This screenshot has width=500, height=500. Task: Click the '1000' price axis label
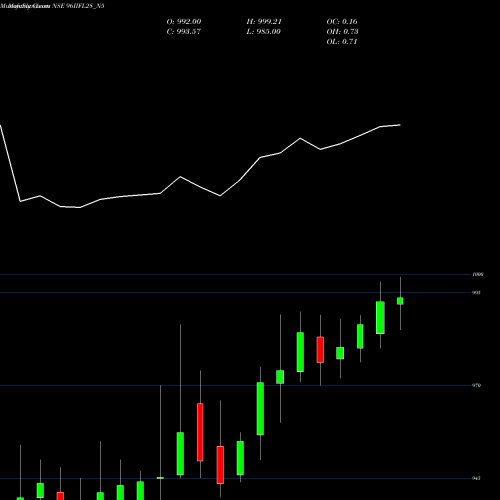pyautogui.click(x=478, y=274)
